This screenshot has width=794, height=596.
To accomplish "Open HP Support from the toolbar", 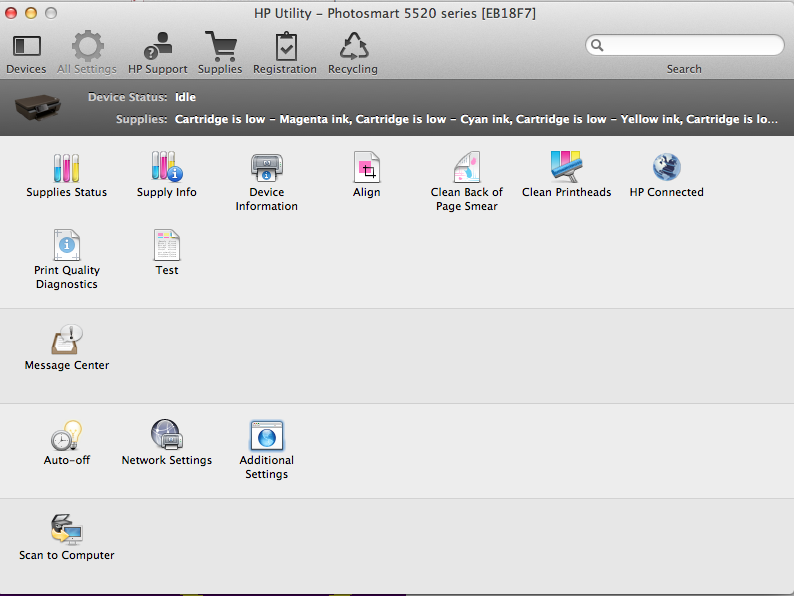I will pos(158,46).
